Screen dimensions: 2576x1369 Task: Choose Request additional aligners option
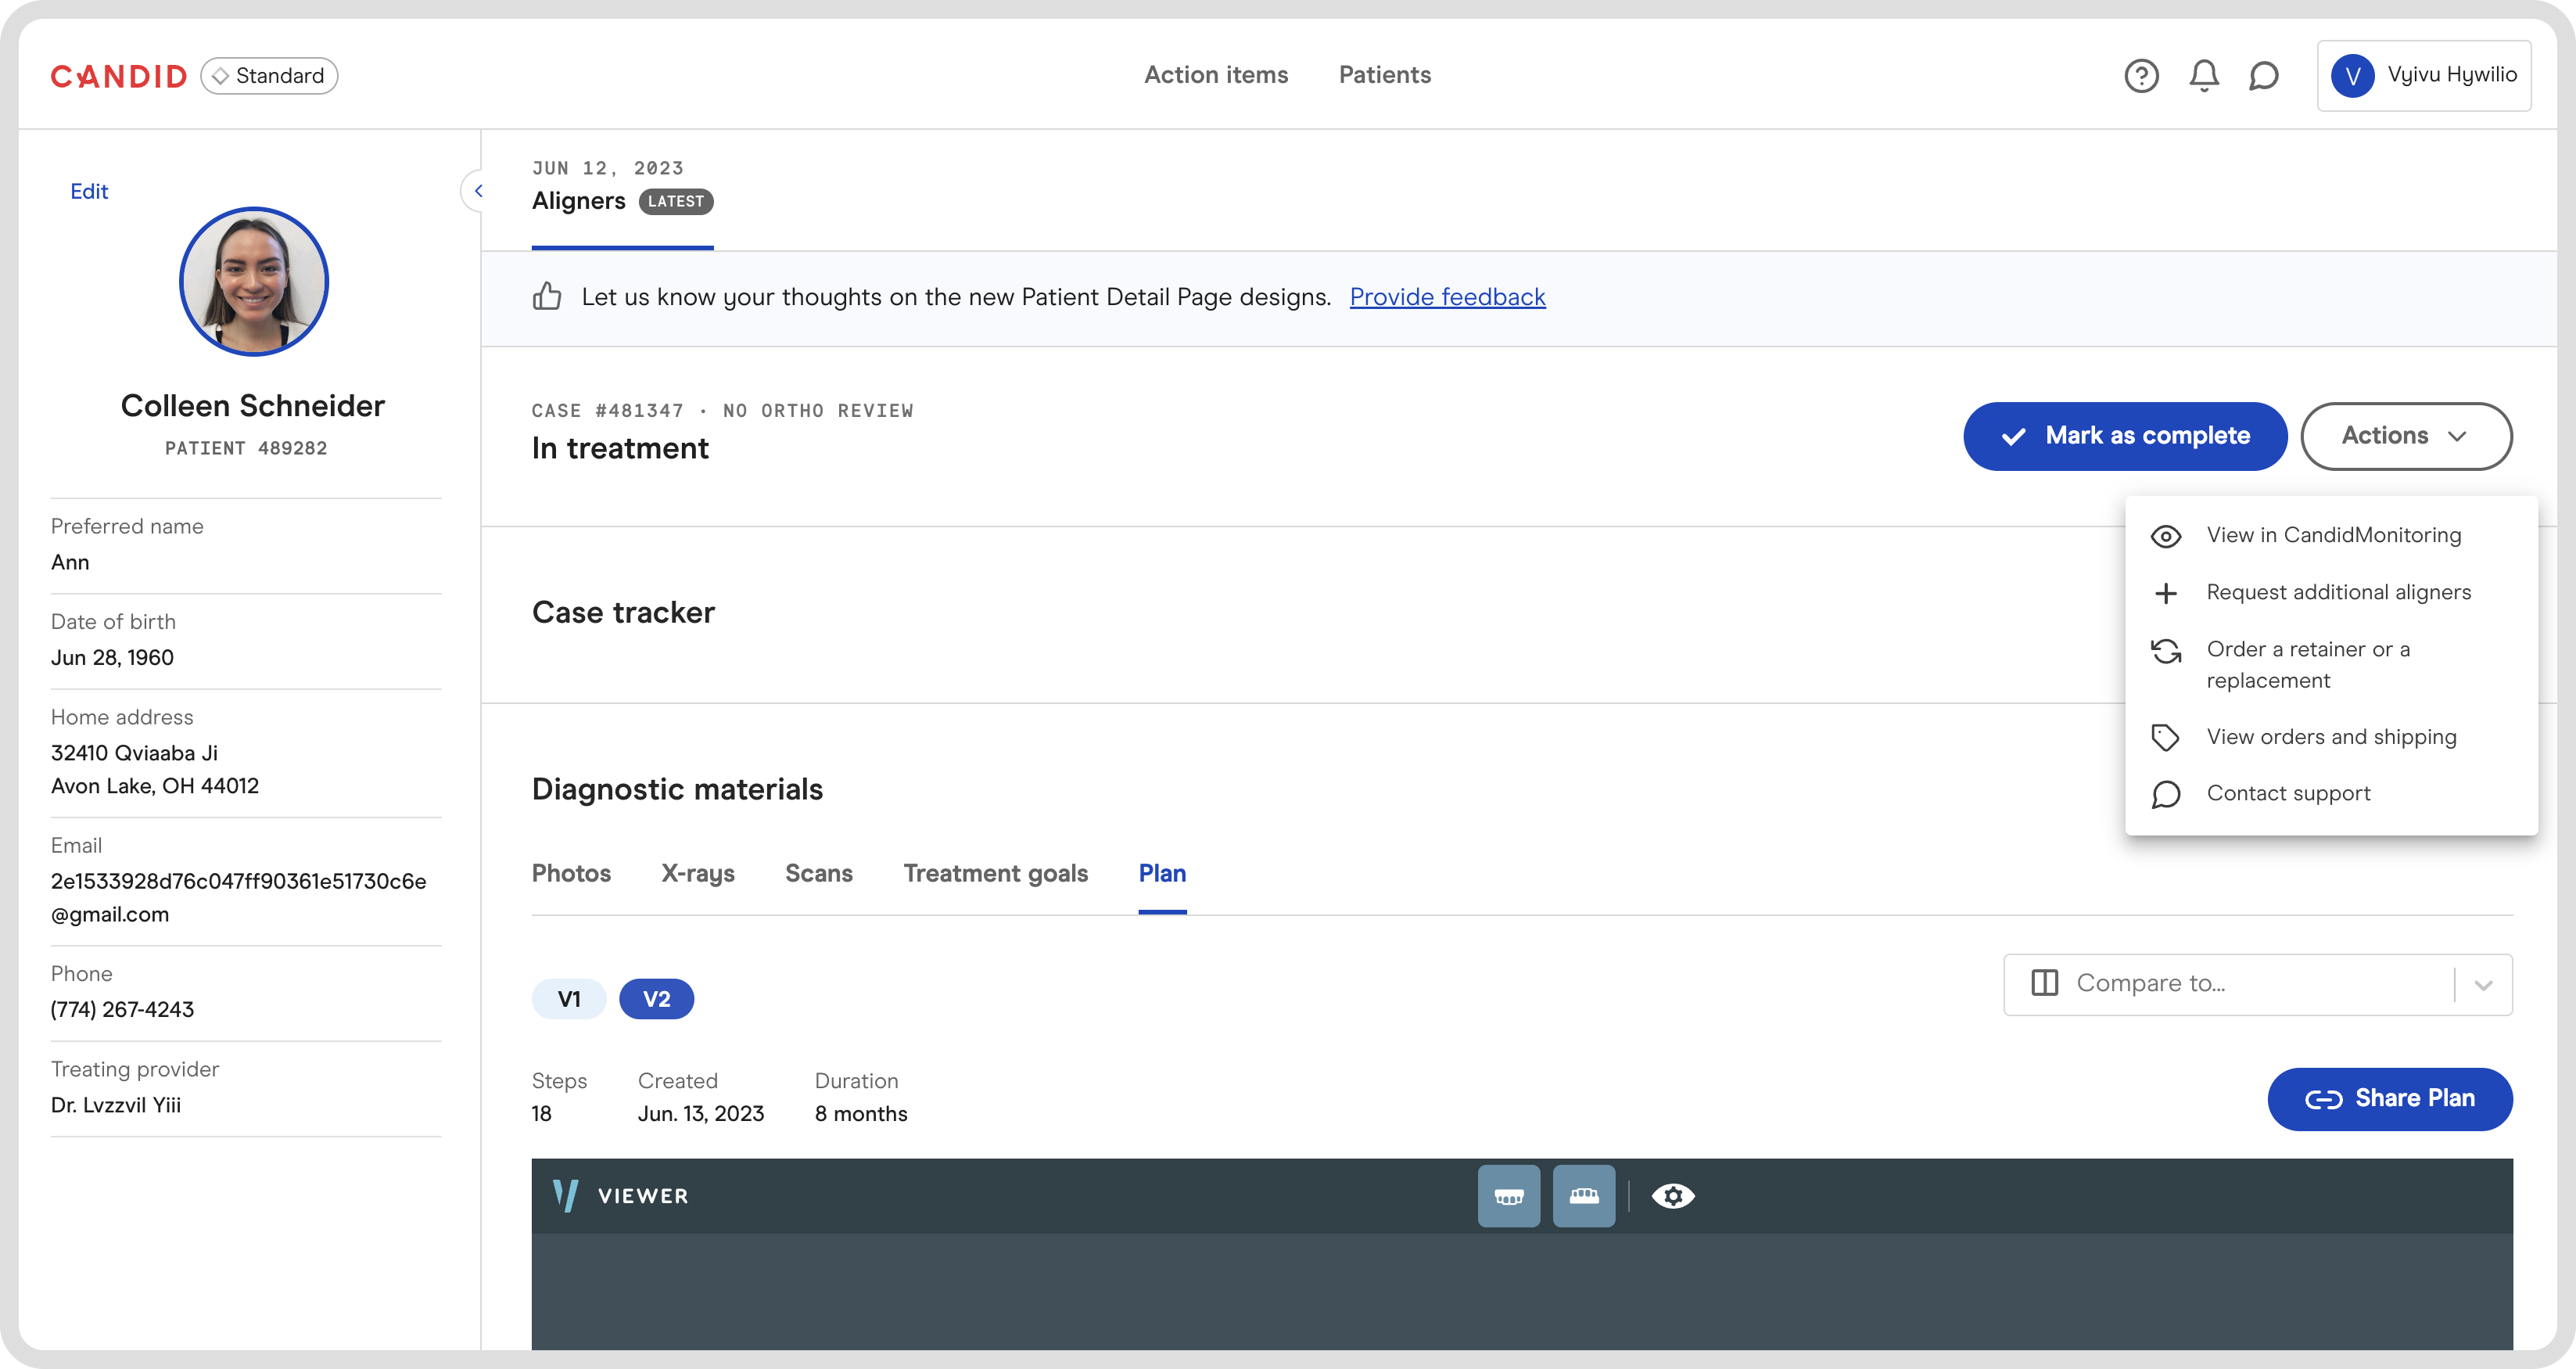click(x=2338, y=592)
